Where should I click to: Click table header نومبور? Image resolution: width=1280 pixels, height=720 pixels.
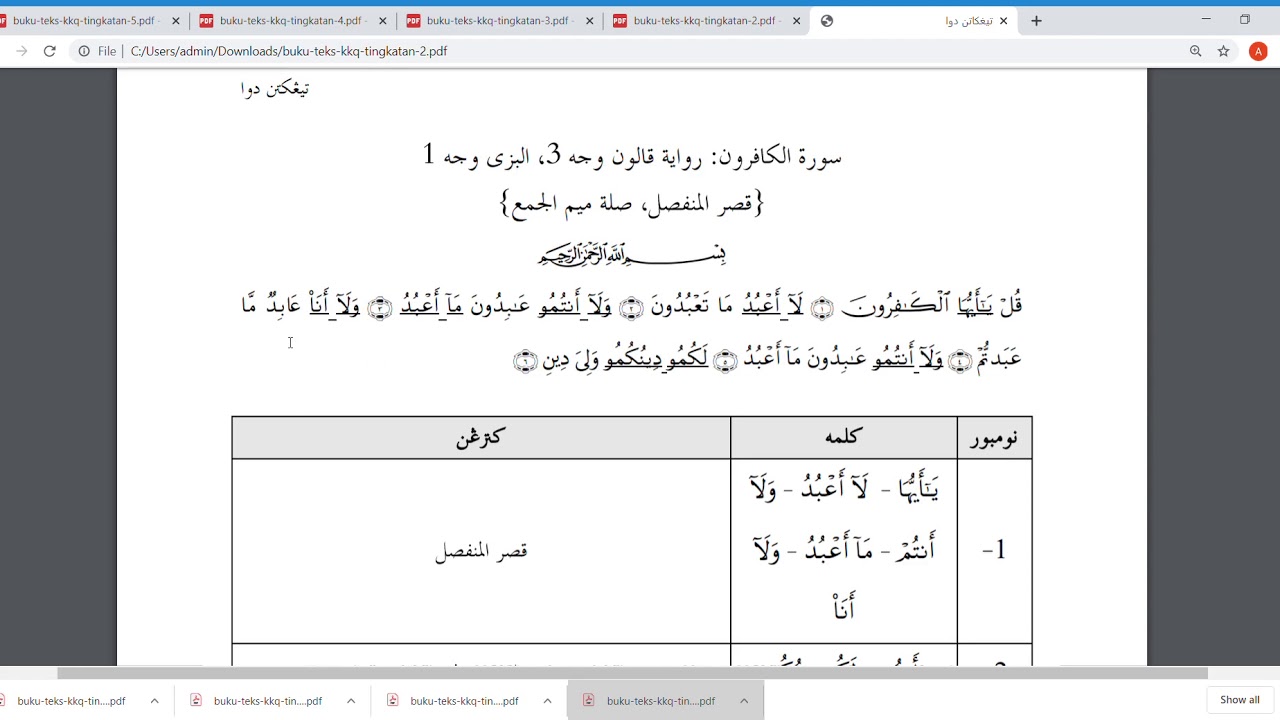[x=994, y=438]
